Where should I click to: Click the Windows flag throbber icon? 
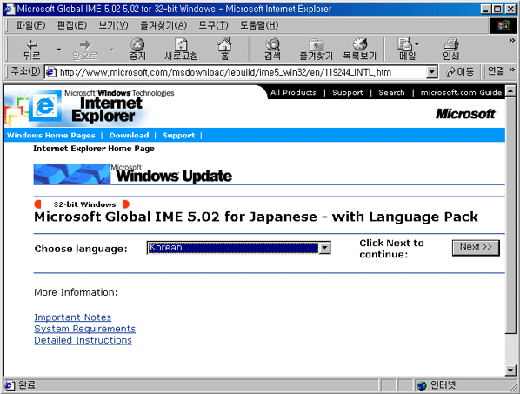coord(503,26)
